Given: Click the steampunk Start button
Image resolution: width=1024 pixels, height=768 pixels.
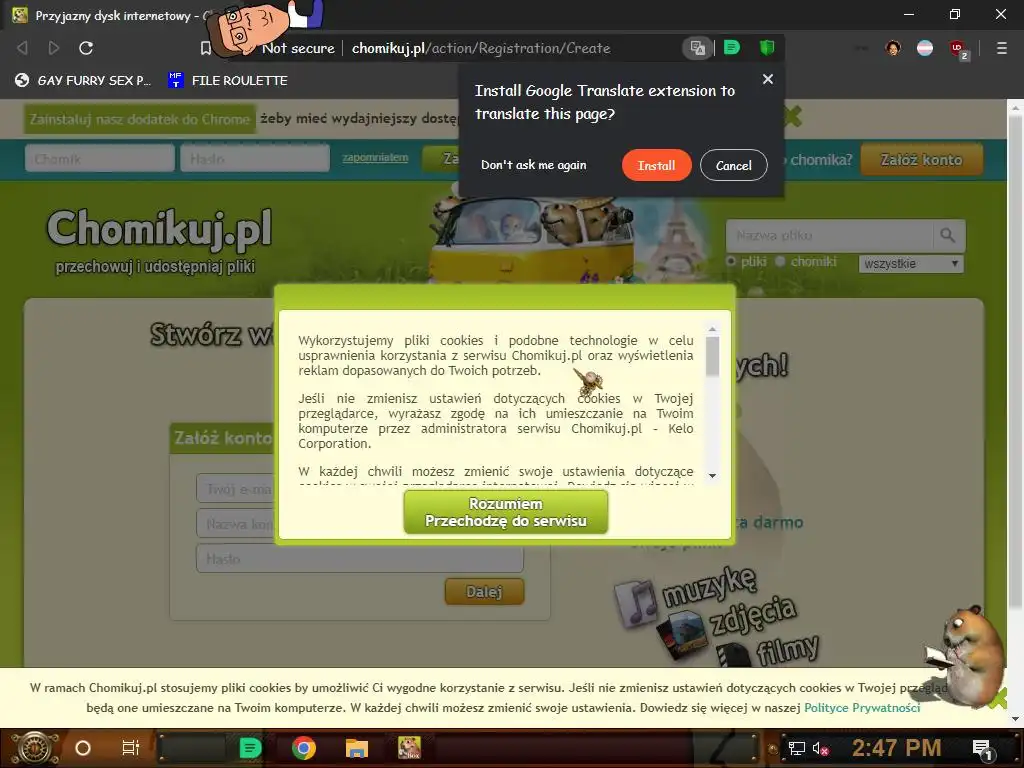Looking at the screenshot, I should (33, 748).
